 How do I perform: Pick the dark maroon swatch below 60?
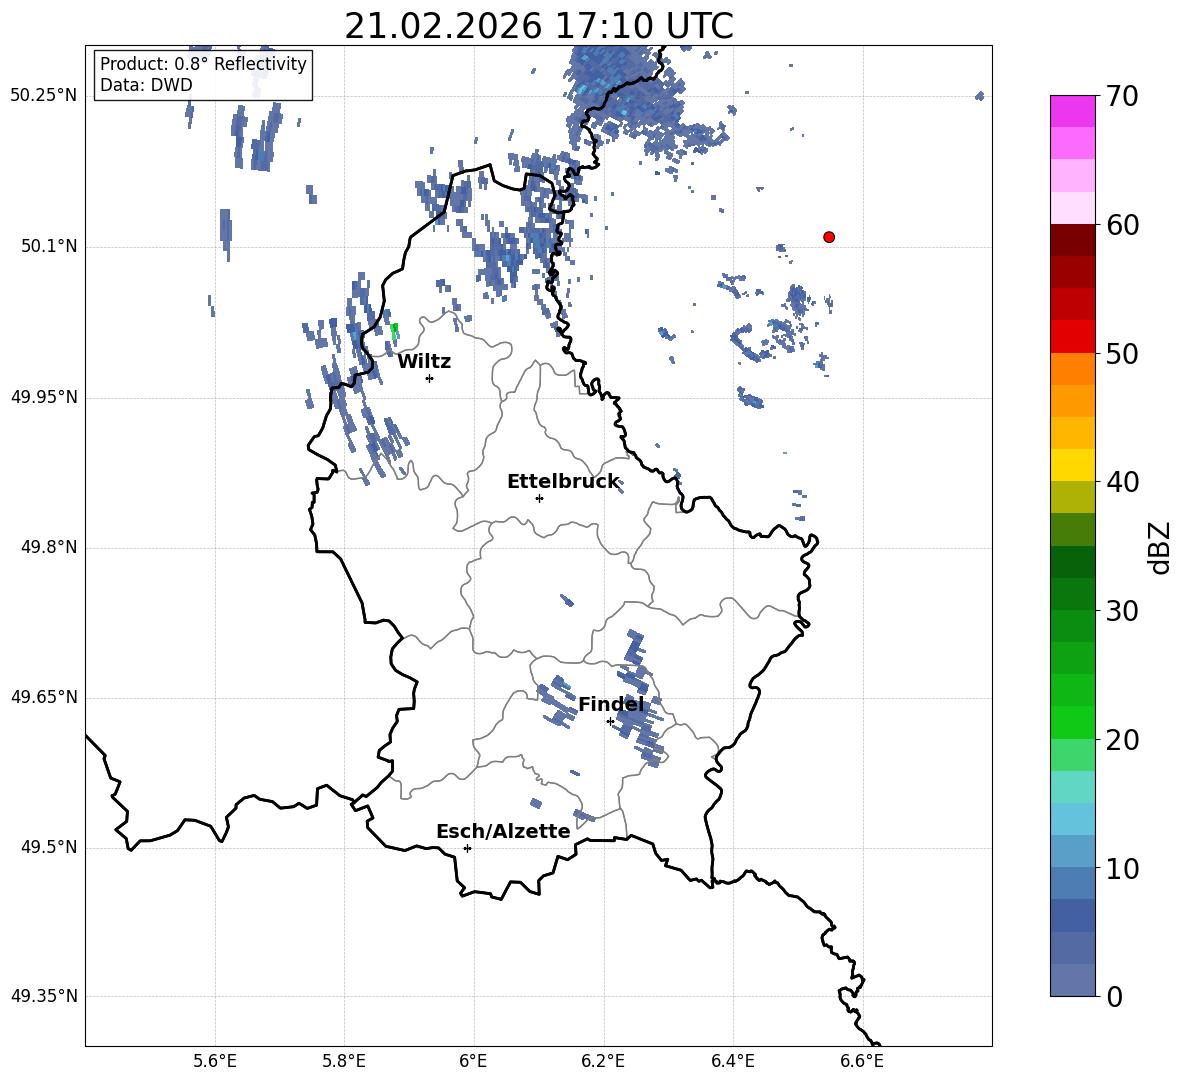point(1072,240)
